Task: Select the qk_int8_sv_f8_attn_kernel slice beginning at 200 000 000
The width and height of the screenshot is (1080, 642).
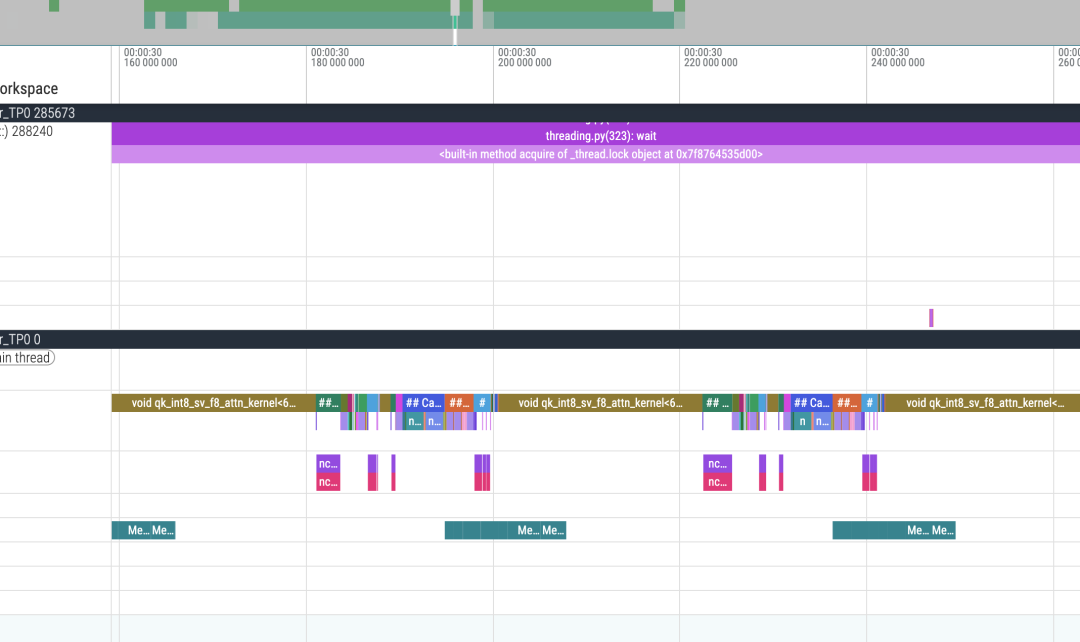Action: (598, 403)
